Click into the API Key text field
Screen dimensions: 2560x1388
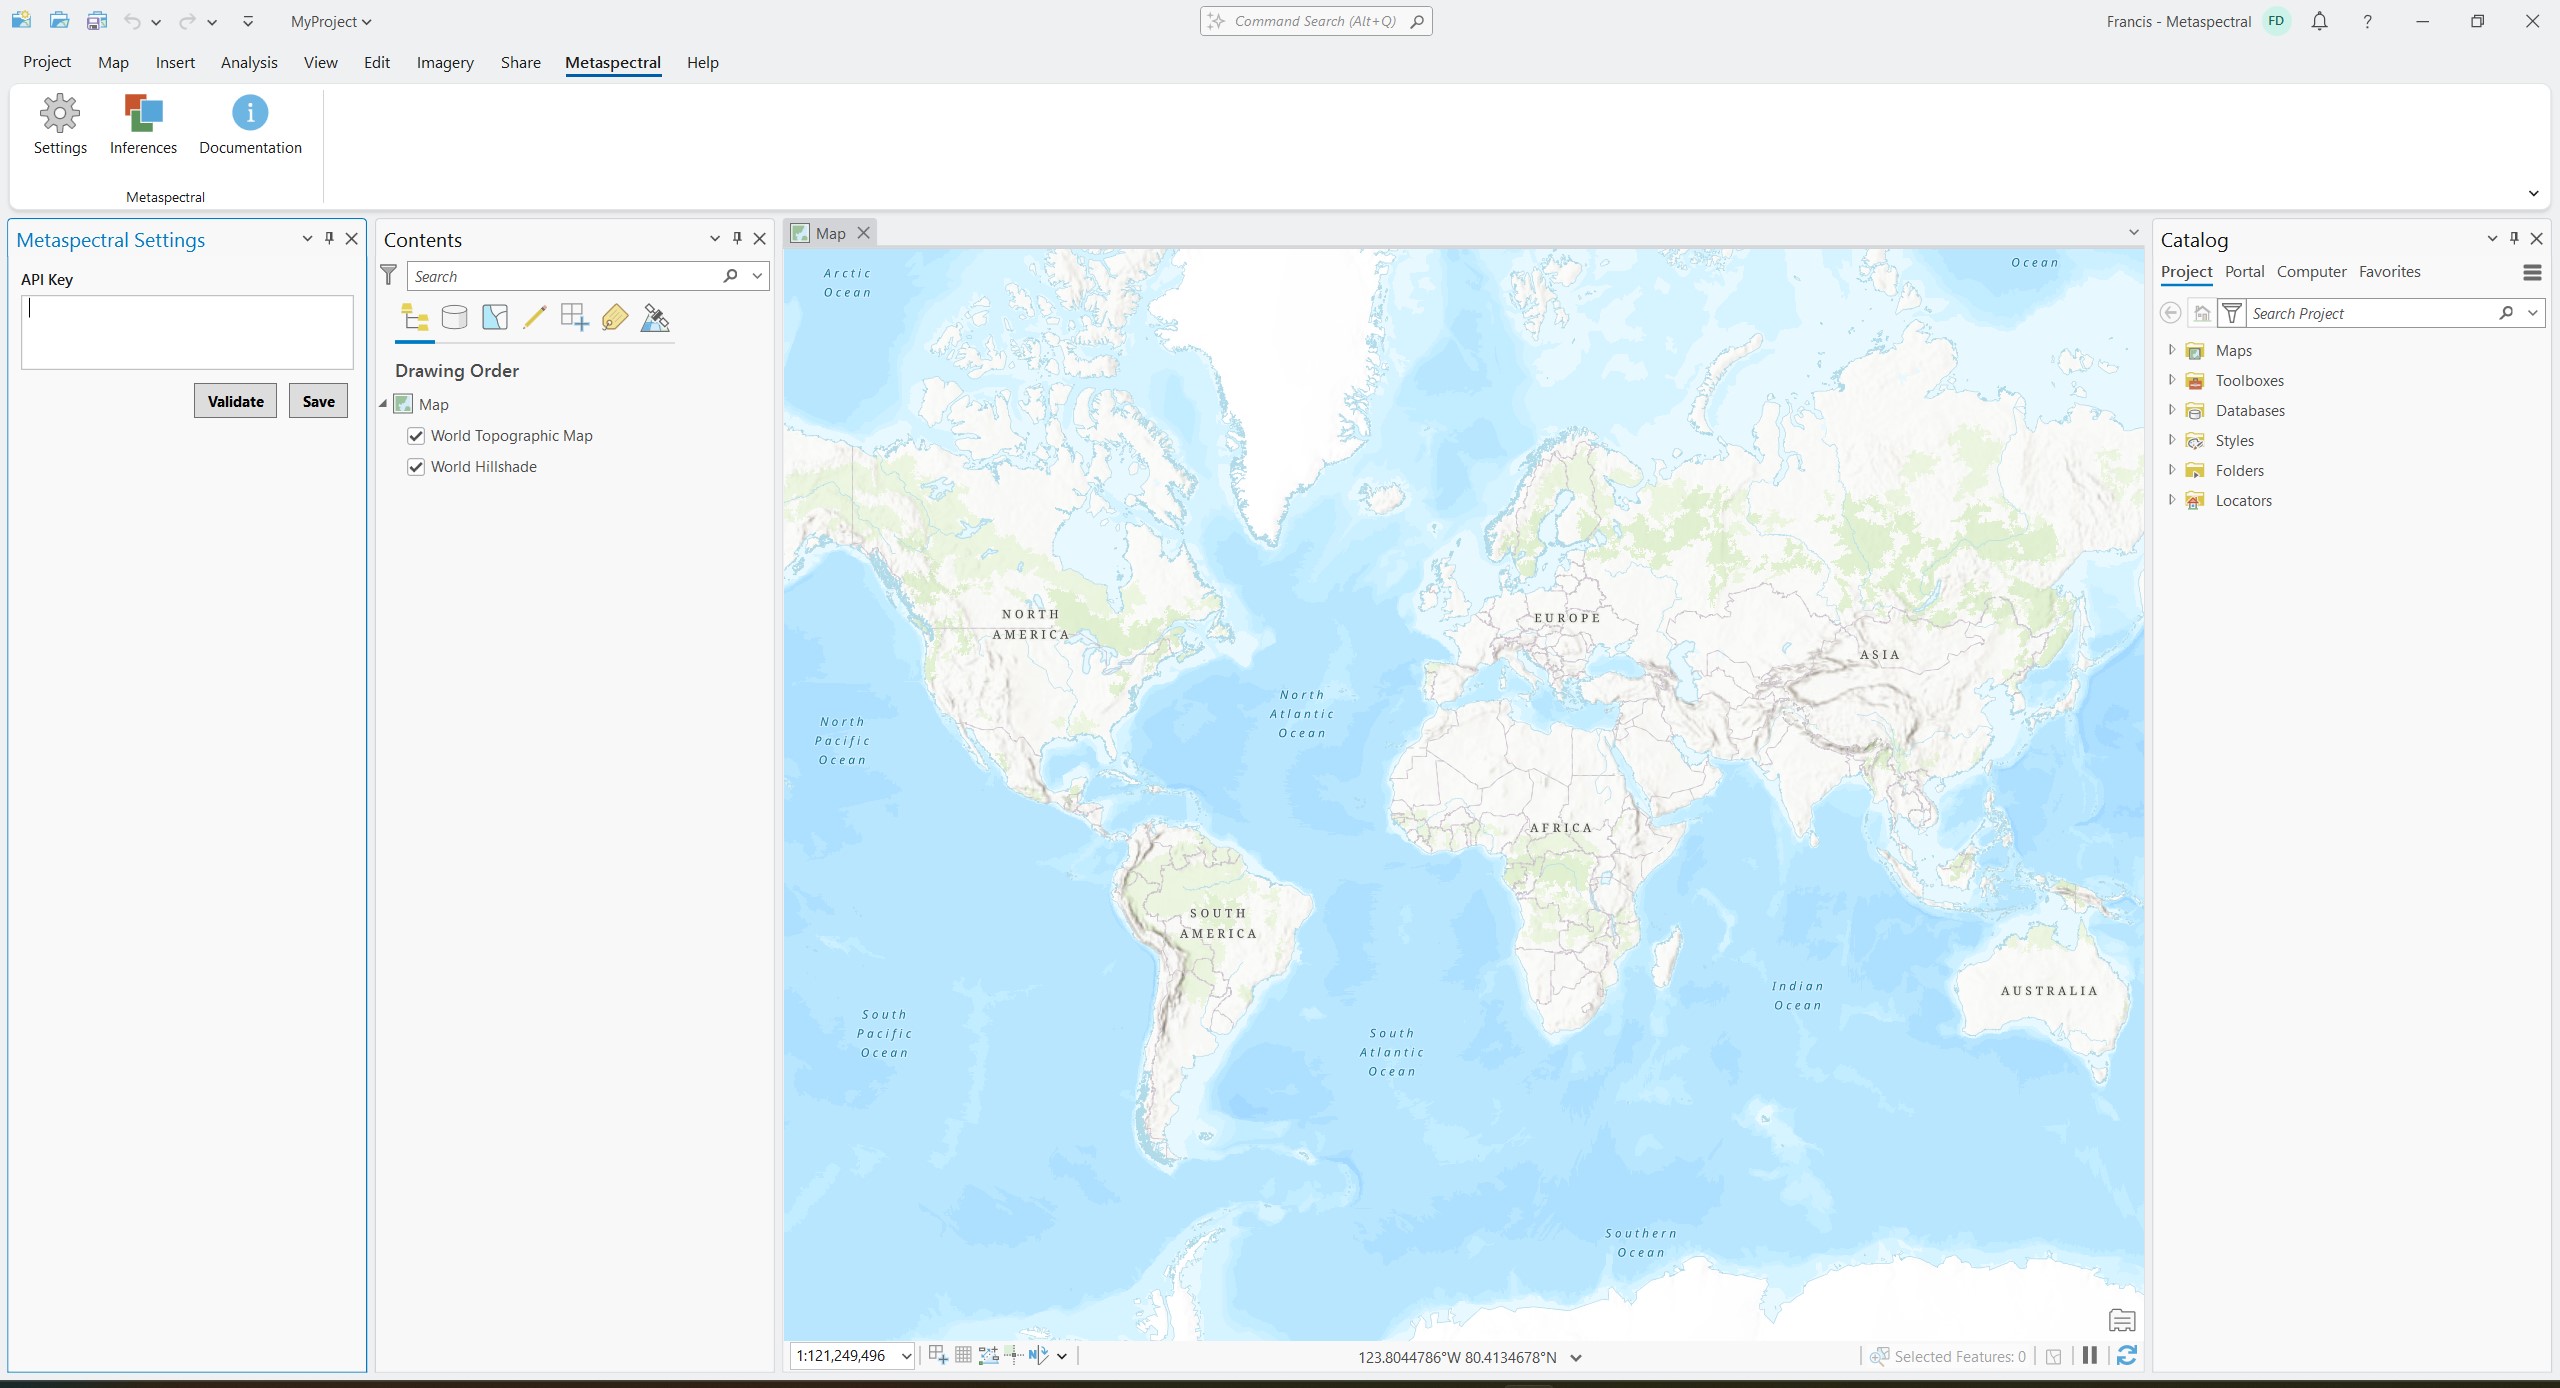point(187,332)
